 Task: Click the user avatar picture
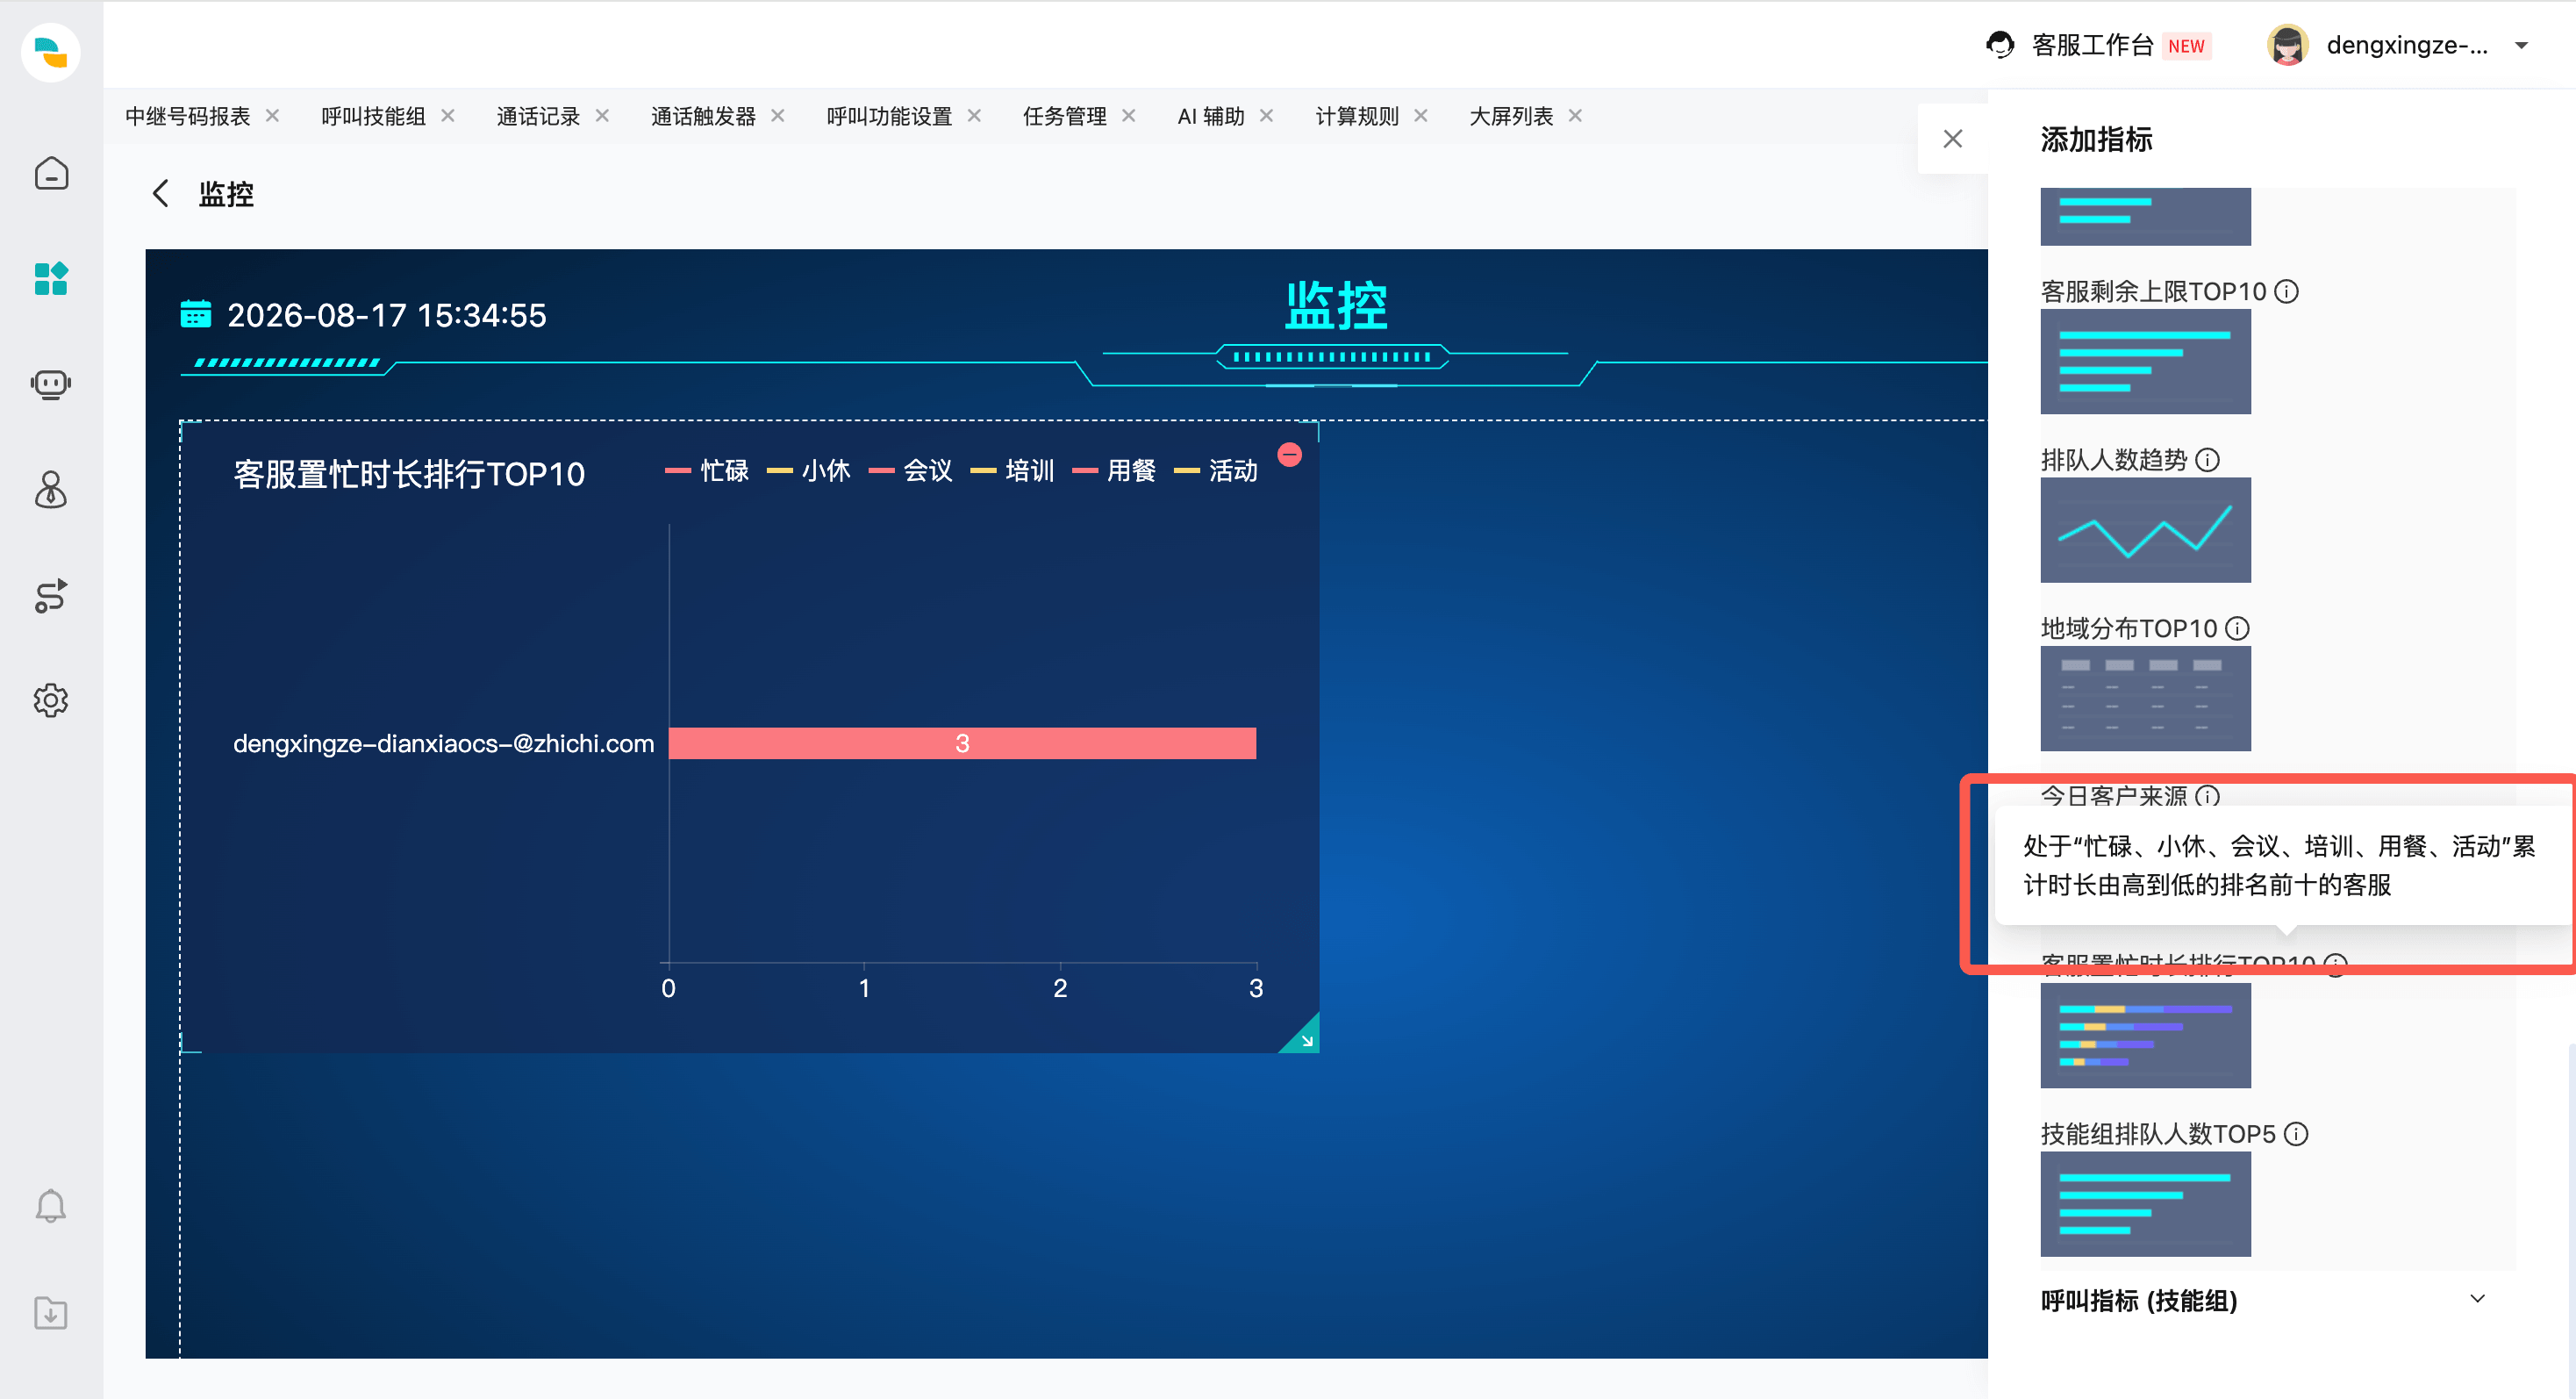(x=2287, y=45)
